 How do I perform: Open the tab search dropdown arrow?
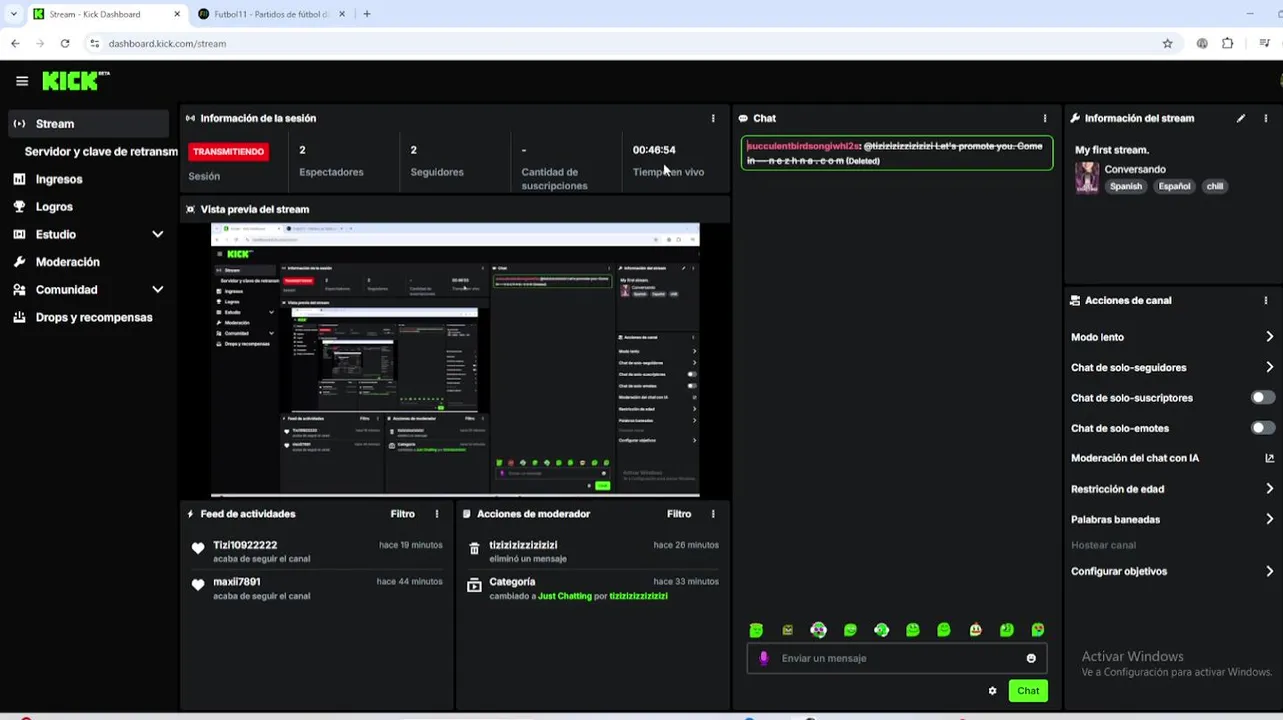click(13, 14)
